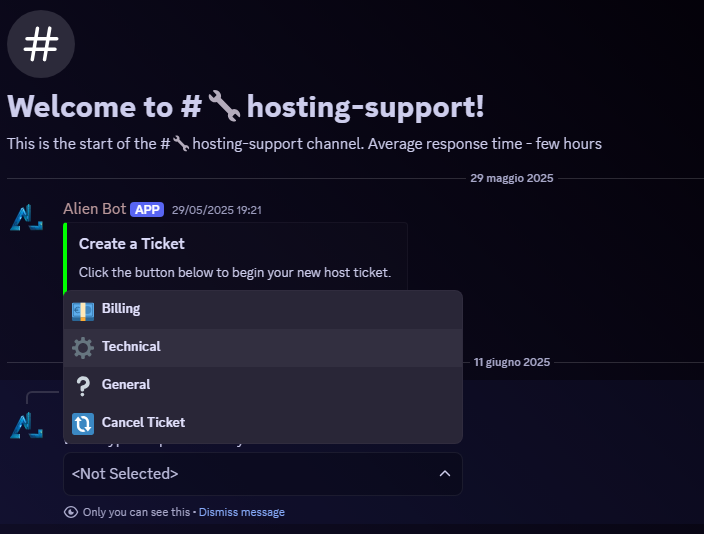Image resolution: width=704 pixels, height=534 pixels.
Task: Collapse the dropdown using the chevron arrow
Action: tap(444, 473)
